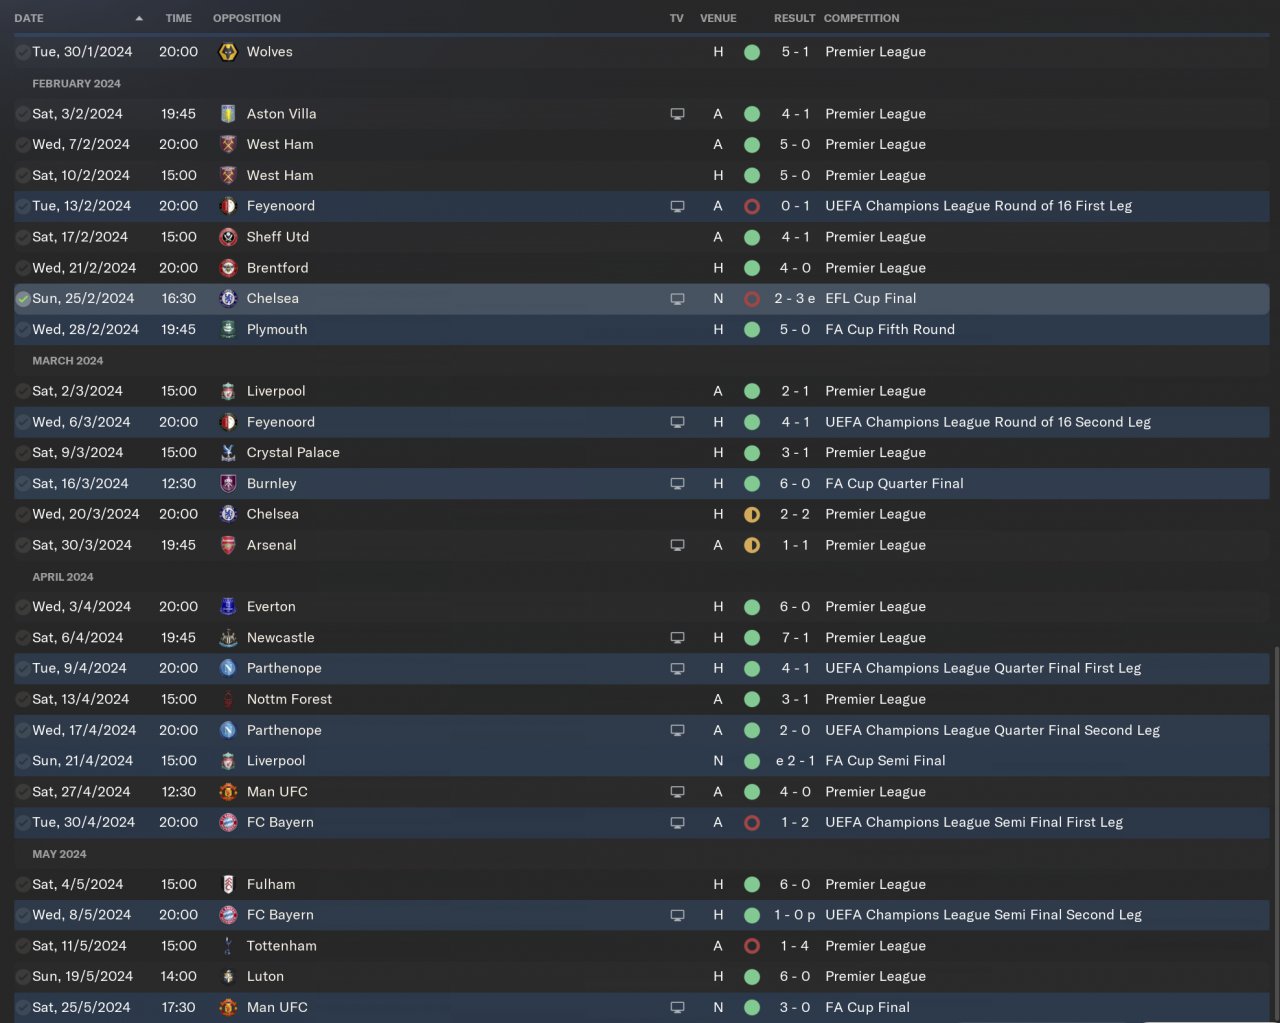The width and height of the screenshot is (1280, 1023).
Task: Toggle the checkmark beside Sat, 3/2/2024 fixture
Action: (x=23, y=114)
